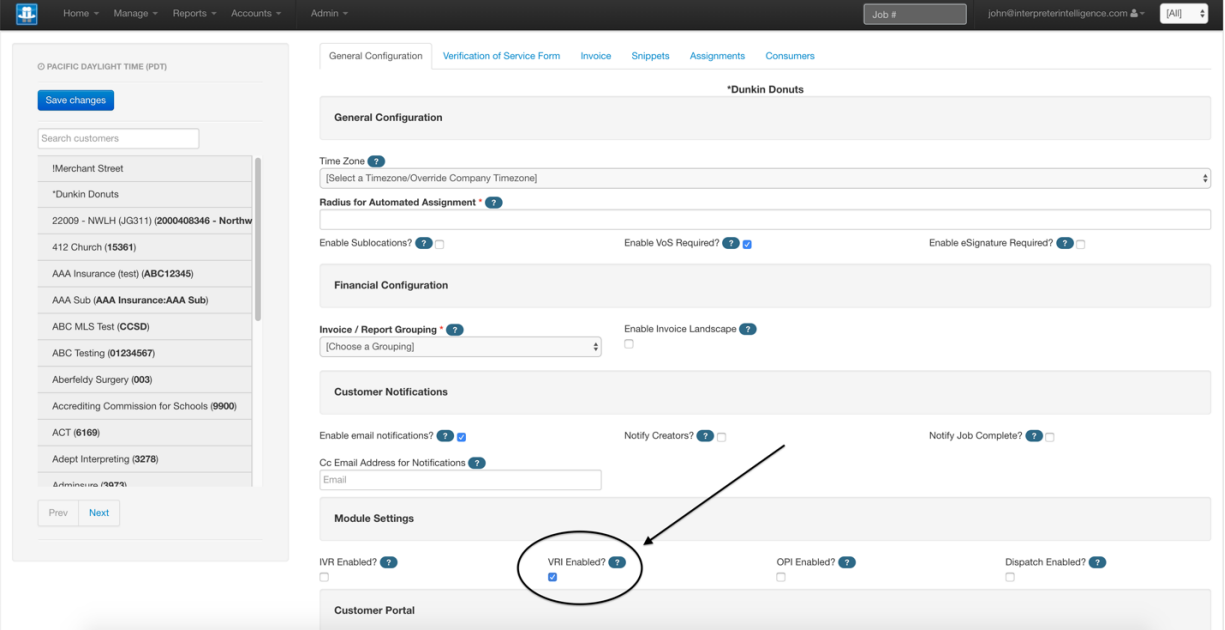The height and width of the screenshot is (630, 1225).
Task: Click the Radius for Automated Assignment help icon
Action: (493, 202)
